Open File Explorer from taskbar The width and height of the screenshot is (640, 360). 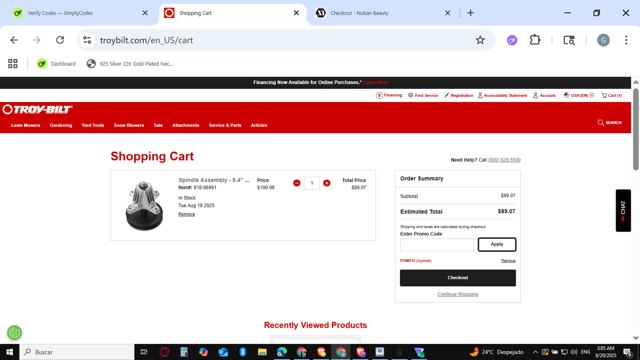[x=262, y=352]
